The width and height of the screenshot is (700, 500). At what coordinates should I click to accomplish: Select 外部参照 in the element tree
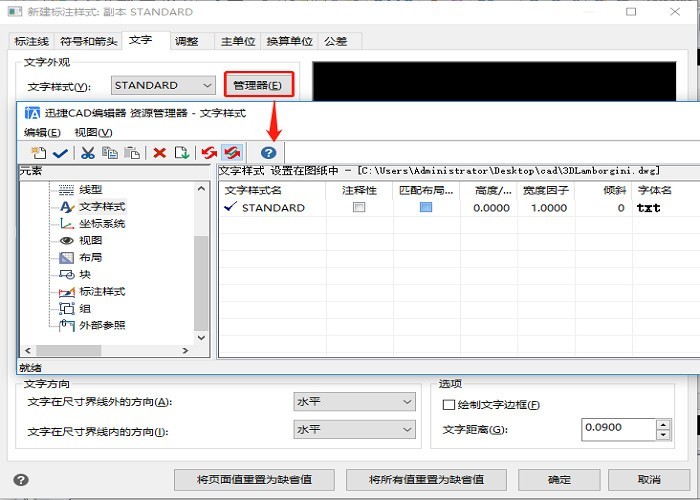[102, 325]
